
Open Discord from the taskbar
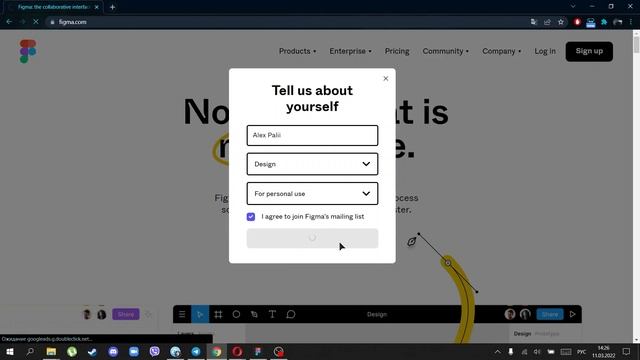pos(113,351)
